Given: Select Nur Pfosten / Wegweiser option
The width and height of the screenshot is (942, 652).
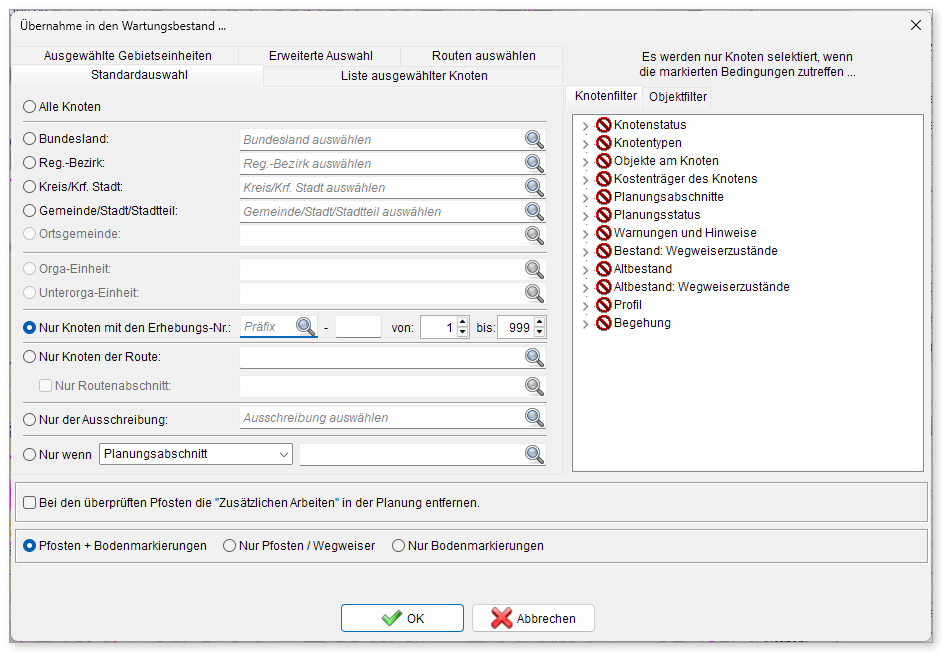Looking at the screenshot, I should (x=229, y=546).
